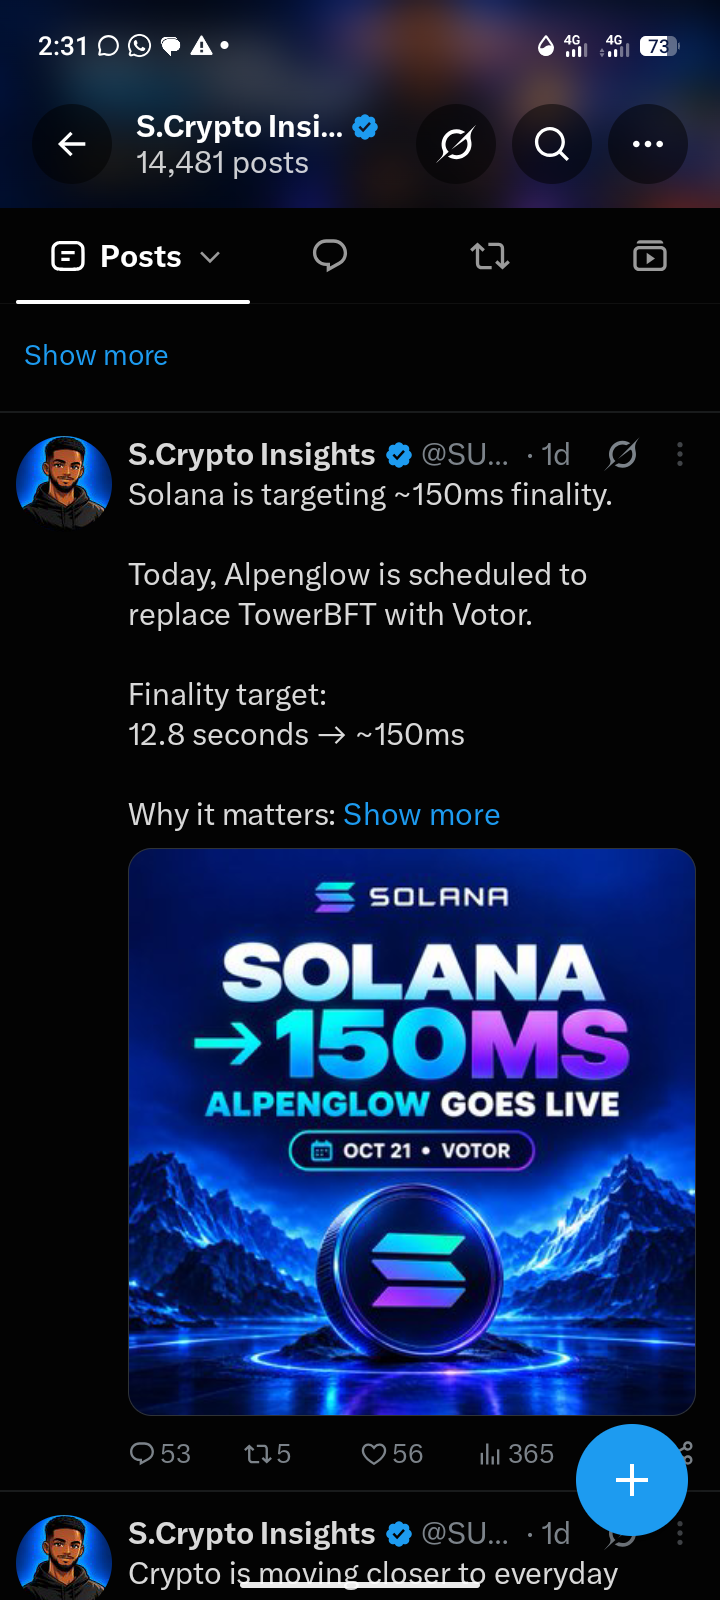This screenshot has width=720, height=1600.
Task: Open the three-dot more options in header
Action: [x=648, y=144]
